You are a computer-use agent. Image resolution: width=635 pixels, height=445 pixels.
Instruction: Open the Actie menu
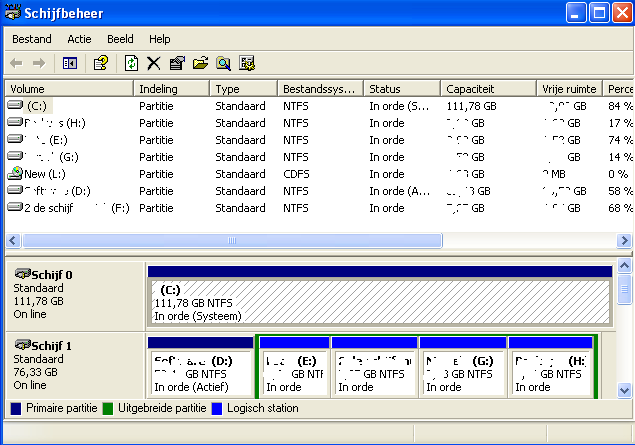79,39
